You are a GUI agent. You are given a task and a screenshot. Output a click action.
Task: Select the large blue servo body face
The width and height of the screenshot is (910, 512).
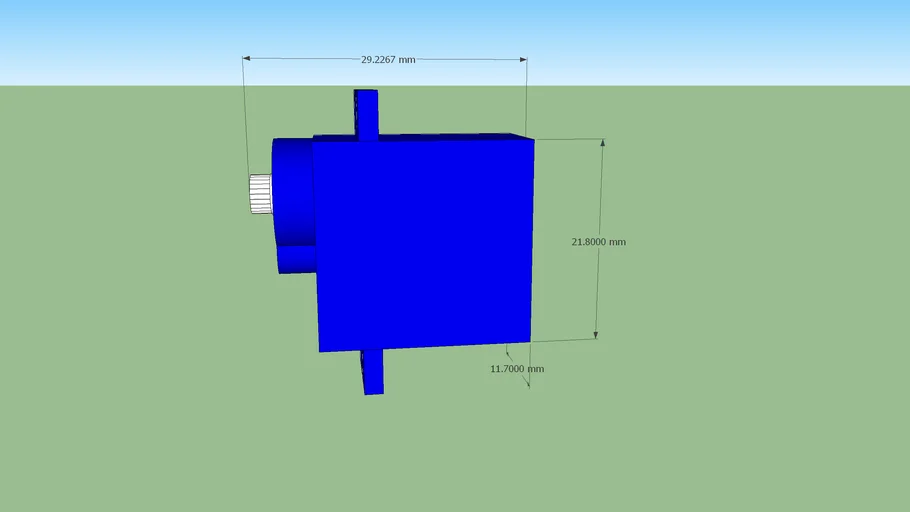pyautogui.click(x=424, y=245)
